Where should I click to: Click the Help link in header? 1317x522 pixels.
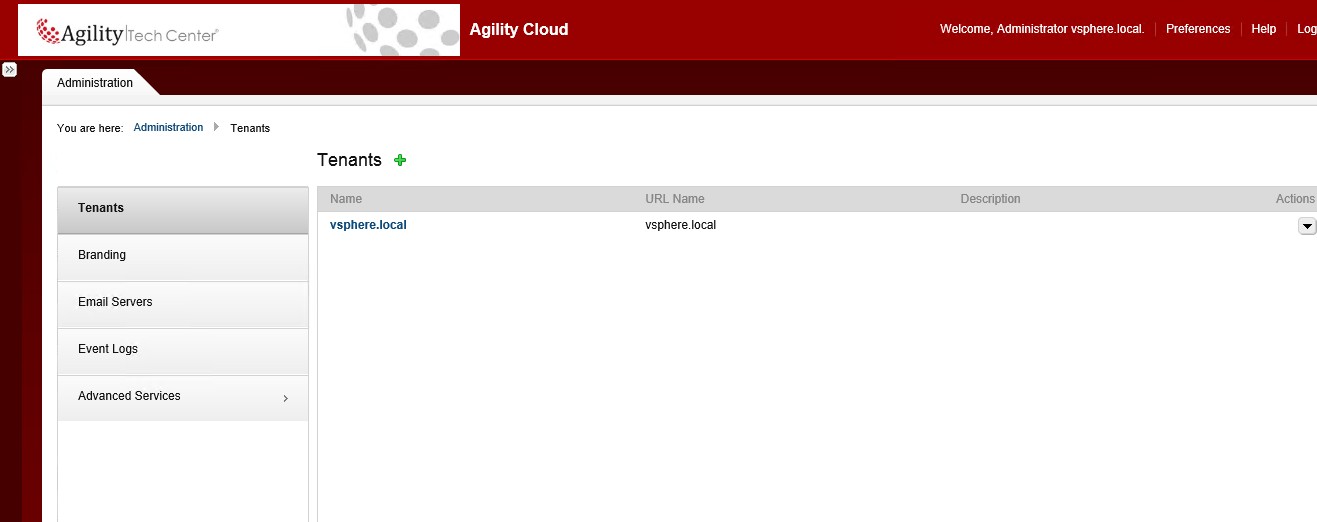(x=1263, y=29)
